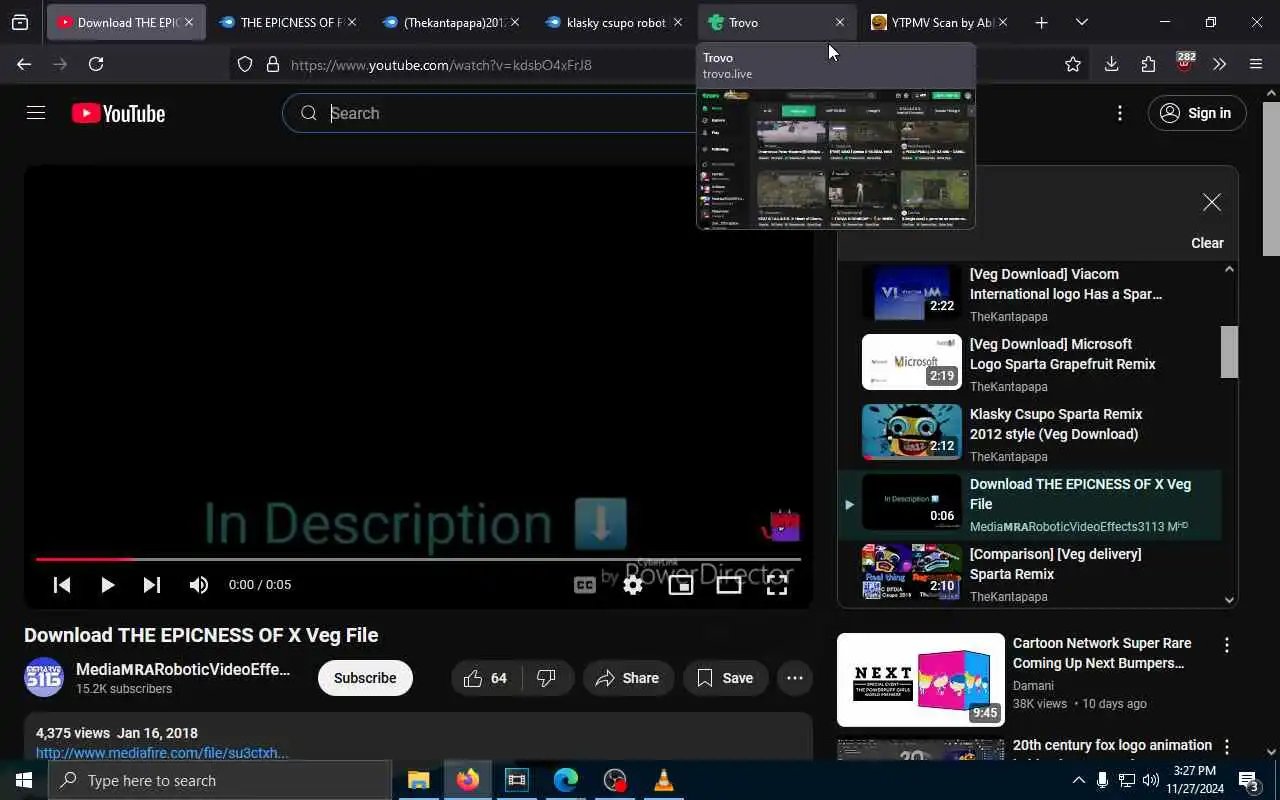Go to the YouTube home logo
This screenshot has width=1280, height=800.
pos(118,114)
